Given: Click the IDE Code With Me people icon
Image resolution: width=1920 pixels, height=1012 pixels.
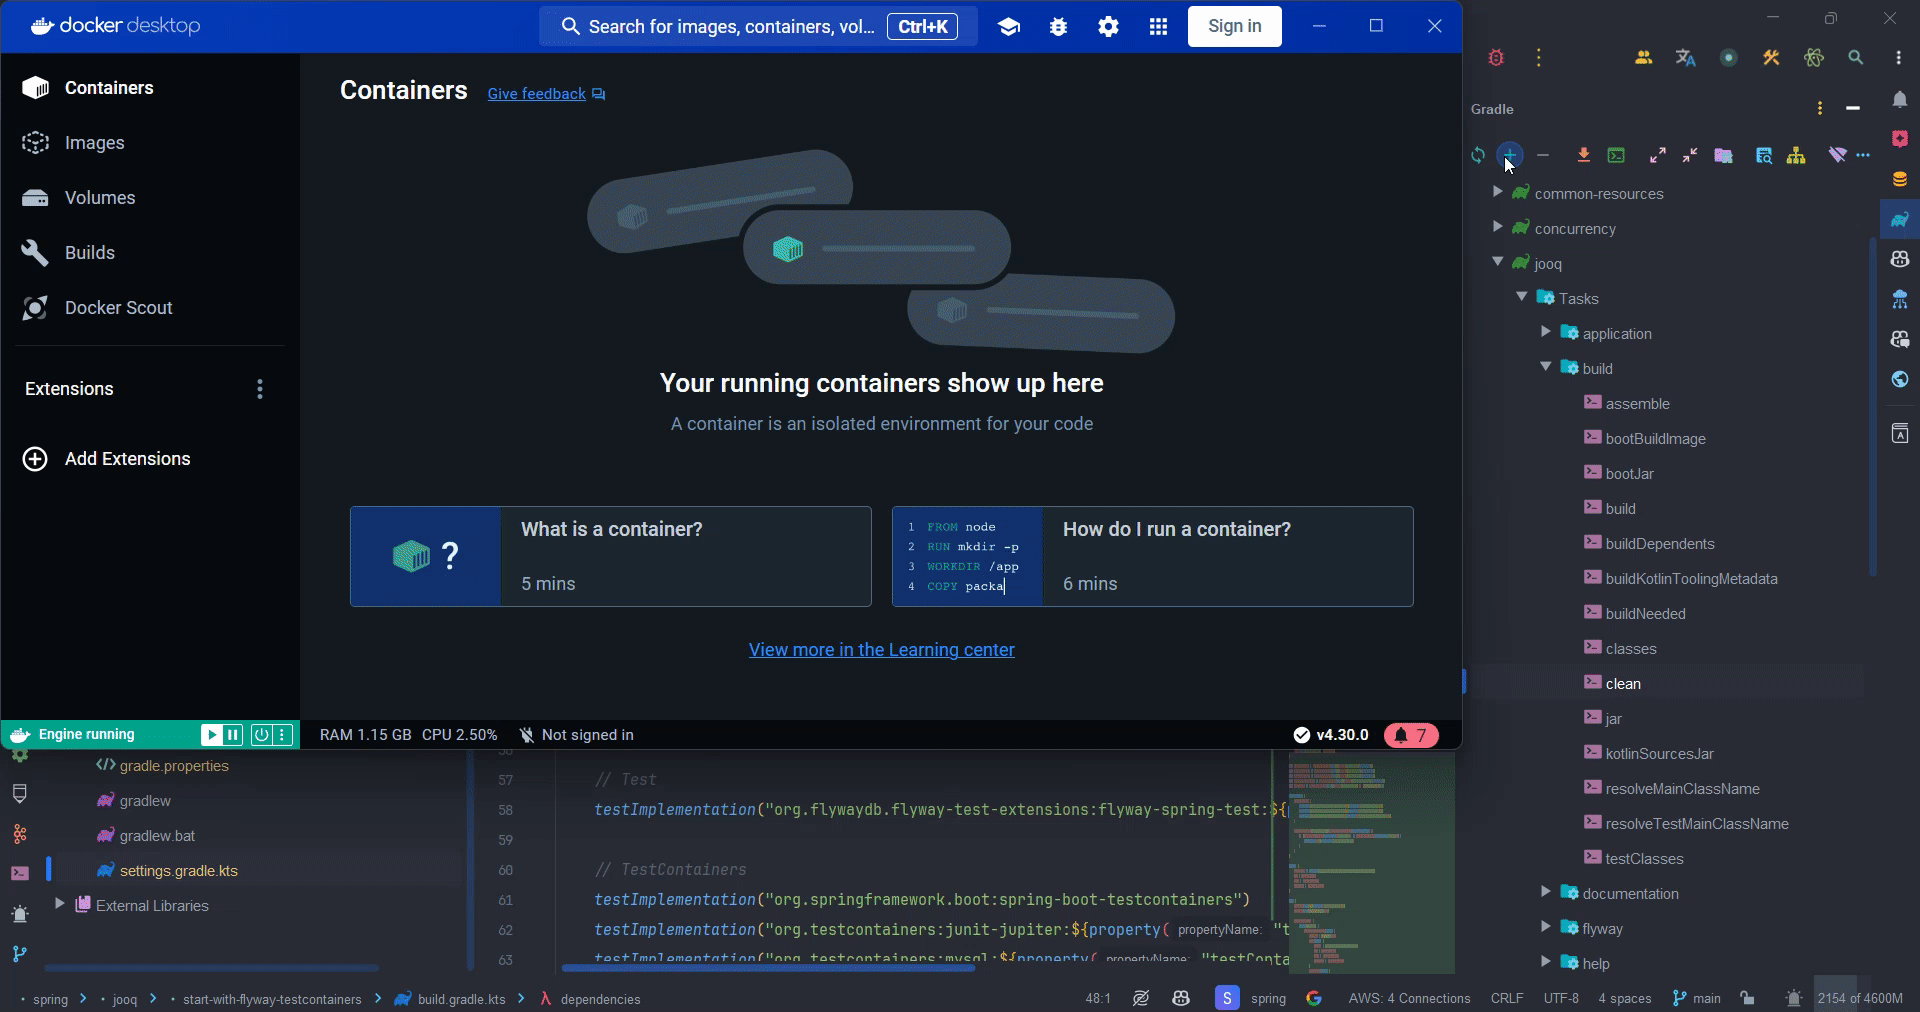Looking at the screenshot, I should [1643, 58].
